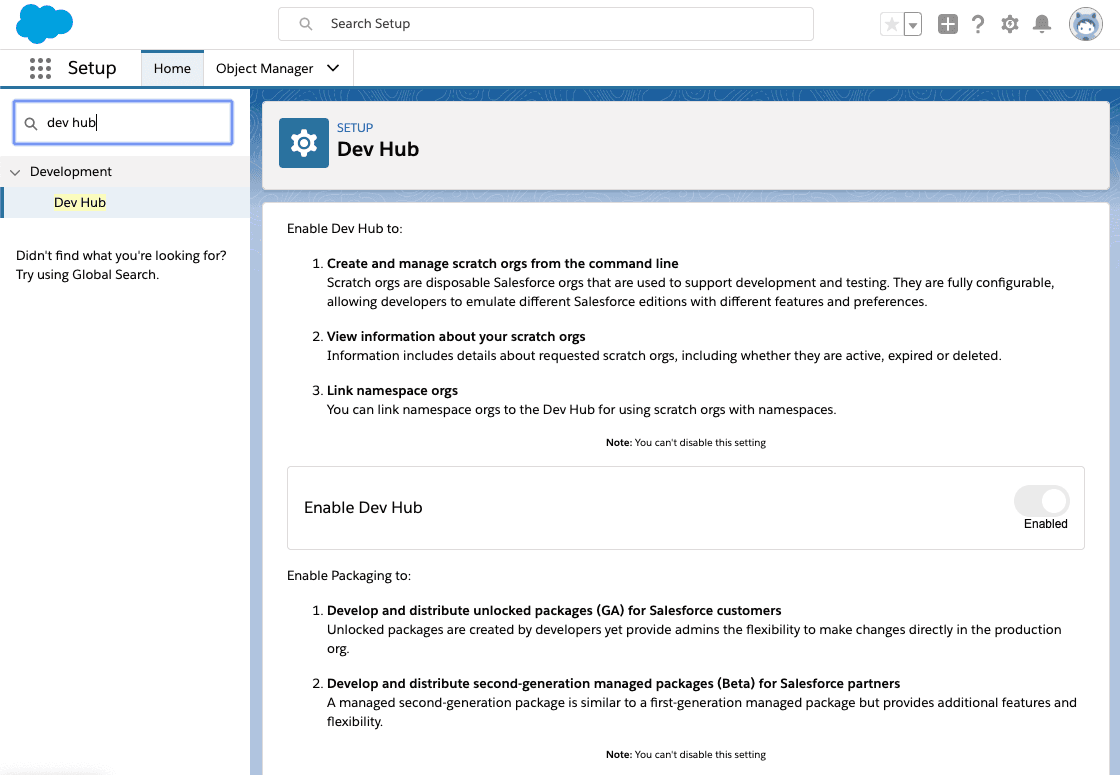Open the Object Manager tab
Image resolution: width=1120 pixels, height=775 pixels.
(264, 68)
